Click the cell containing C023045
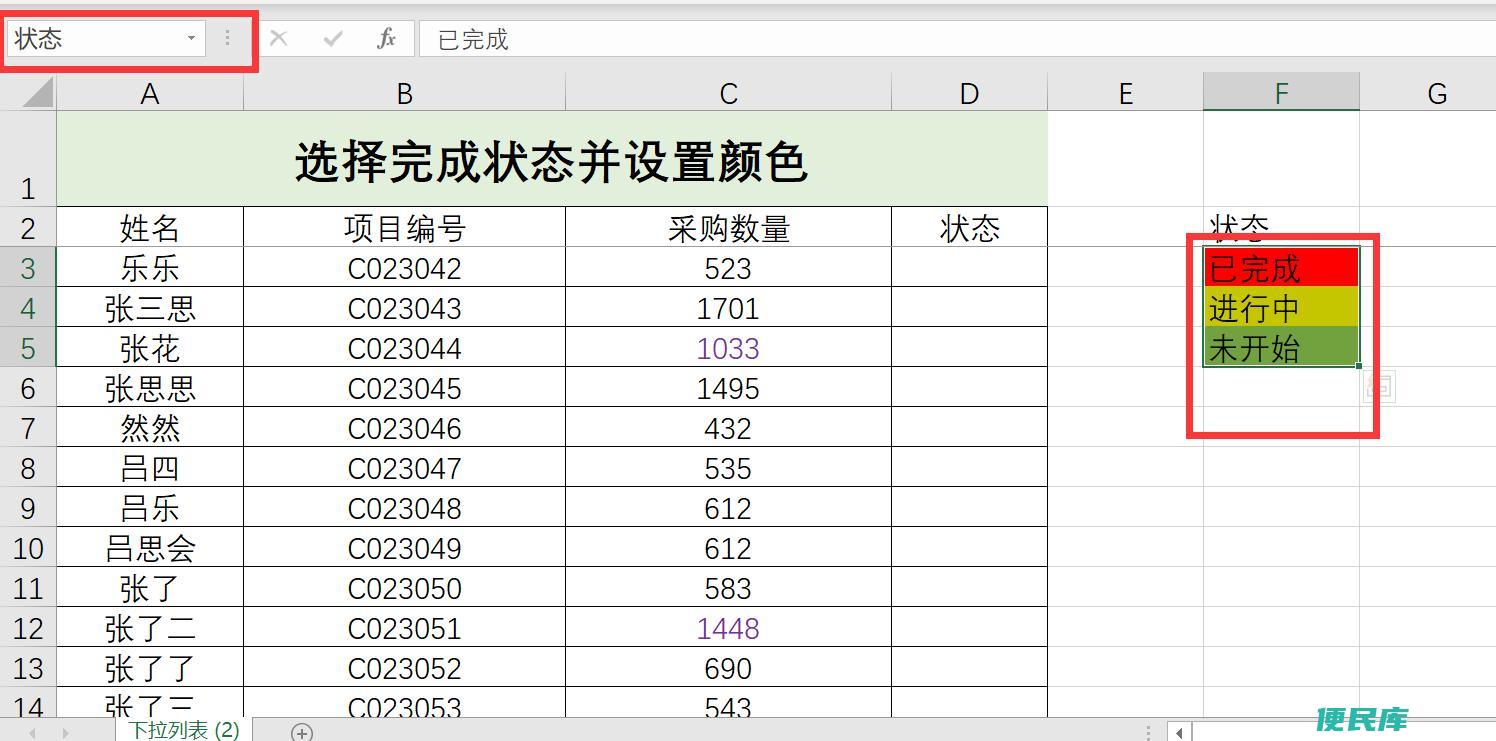Screen dimensions: 1496x741 (x=405, y=387)
